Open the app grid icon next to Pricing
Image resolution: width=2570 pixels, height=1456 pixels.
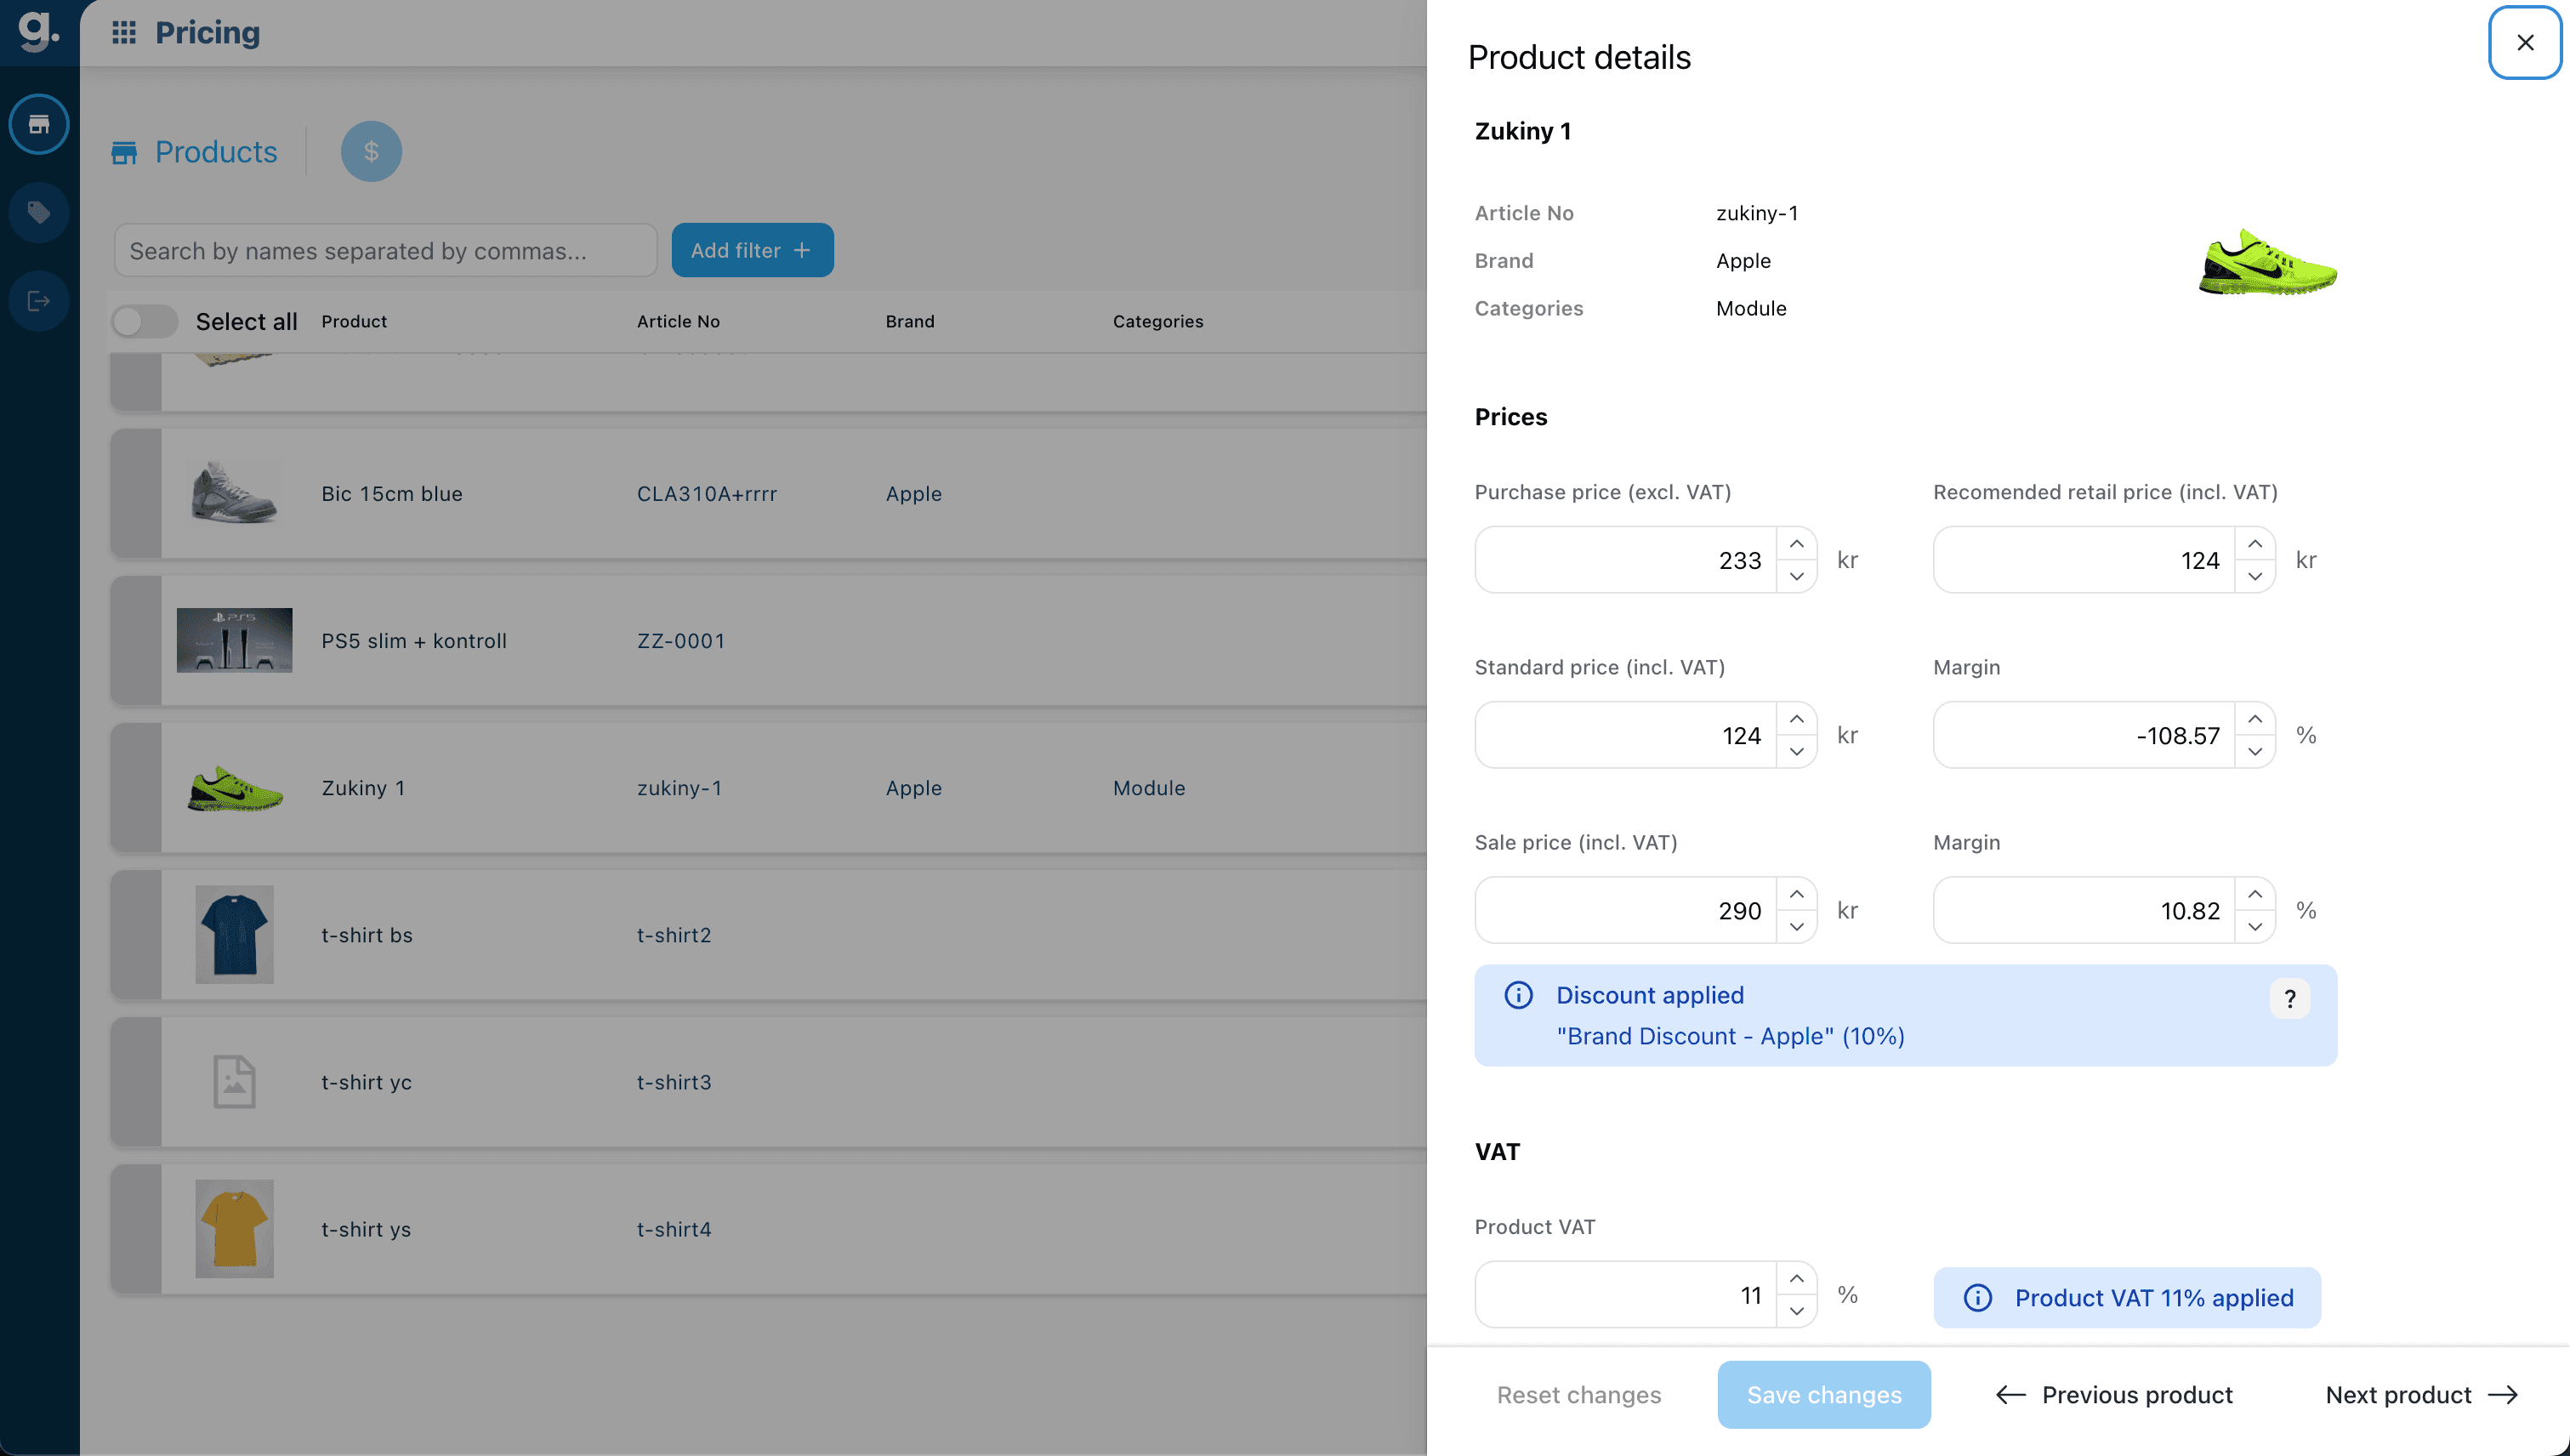tap(123, 32)
